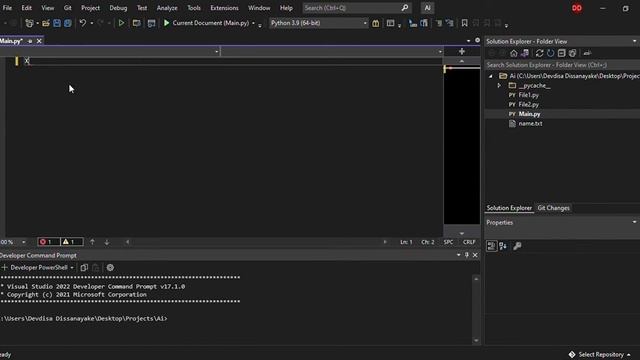Select name.txt in Solution Explorer

[x=530, y=124]
